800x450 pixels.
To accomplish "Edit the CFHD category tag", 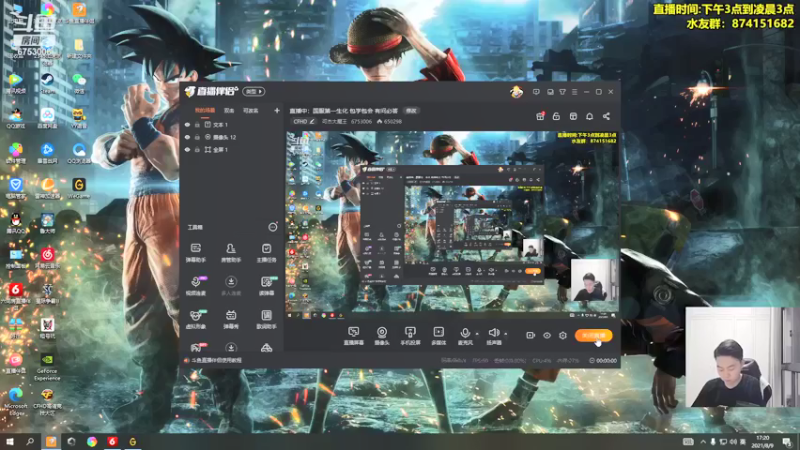I will click(x=304, y=121).
